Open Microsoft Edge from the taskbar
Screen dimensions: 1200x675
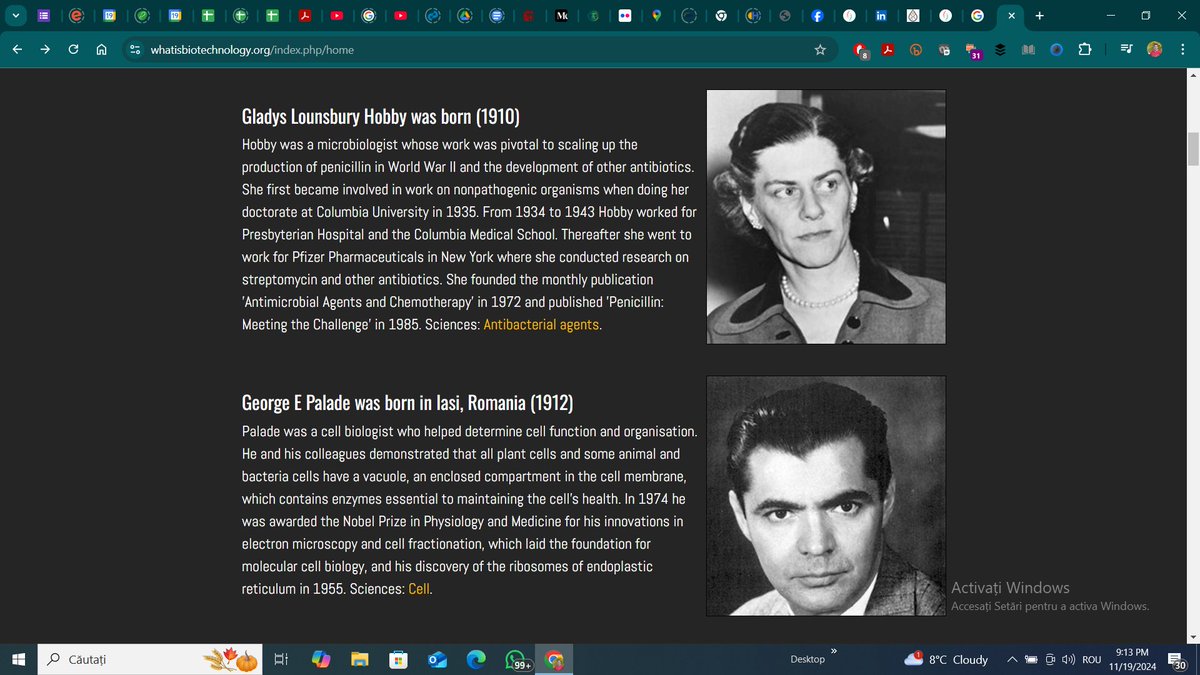[x=476, y=659]
